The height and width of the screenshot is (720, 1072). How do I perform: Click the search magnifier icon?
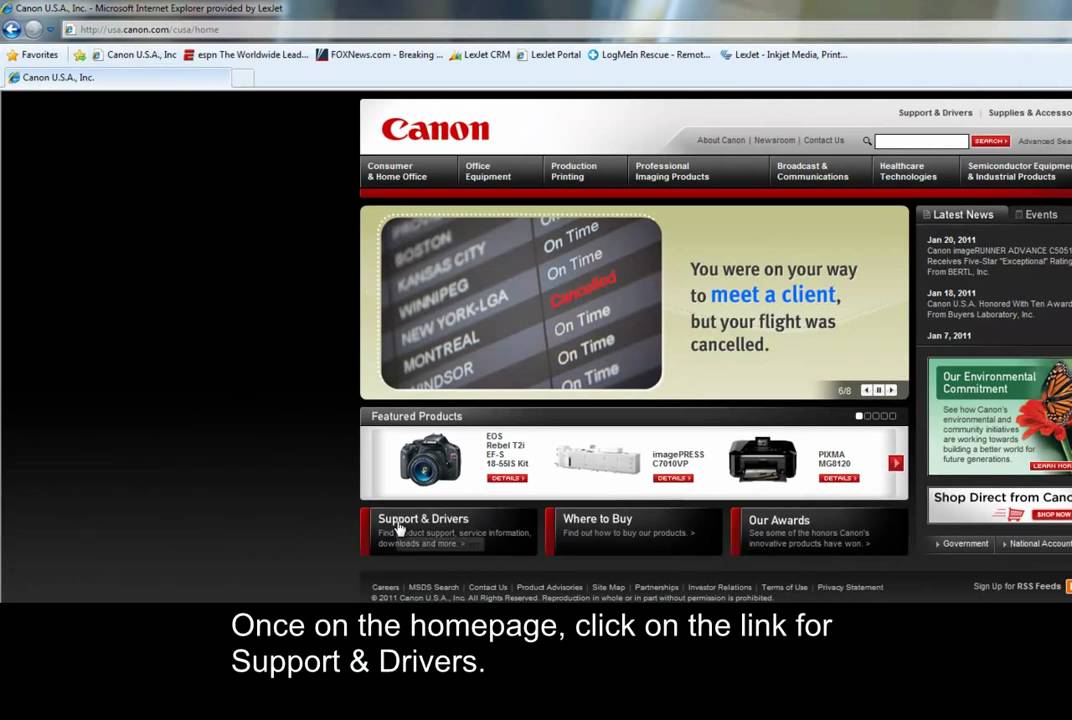pos(867,141)
